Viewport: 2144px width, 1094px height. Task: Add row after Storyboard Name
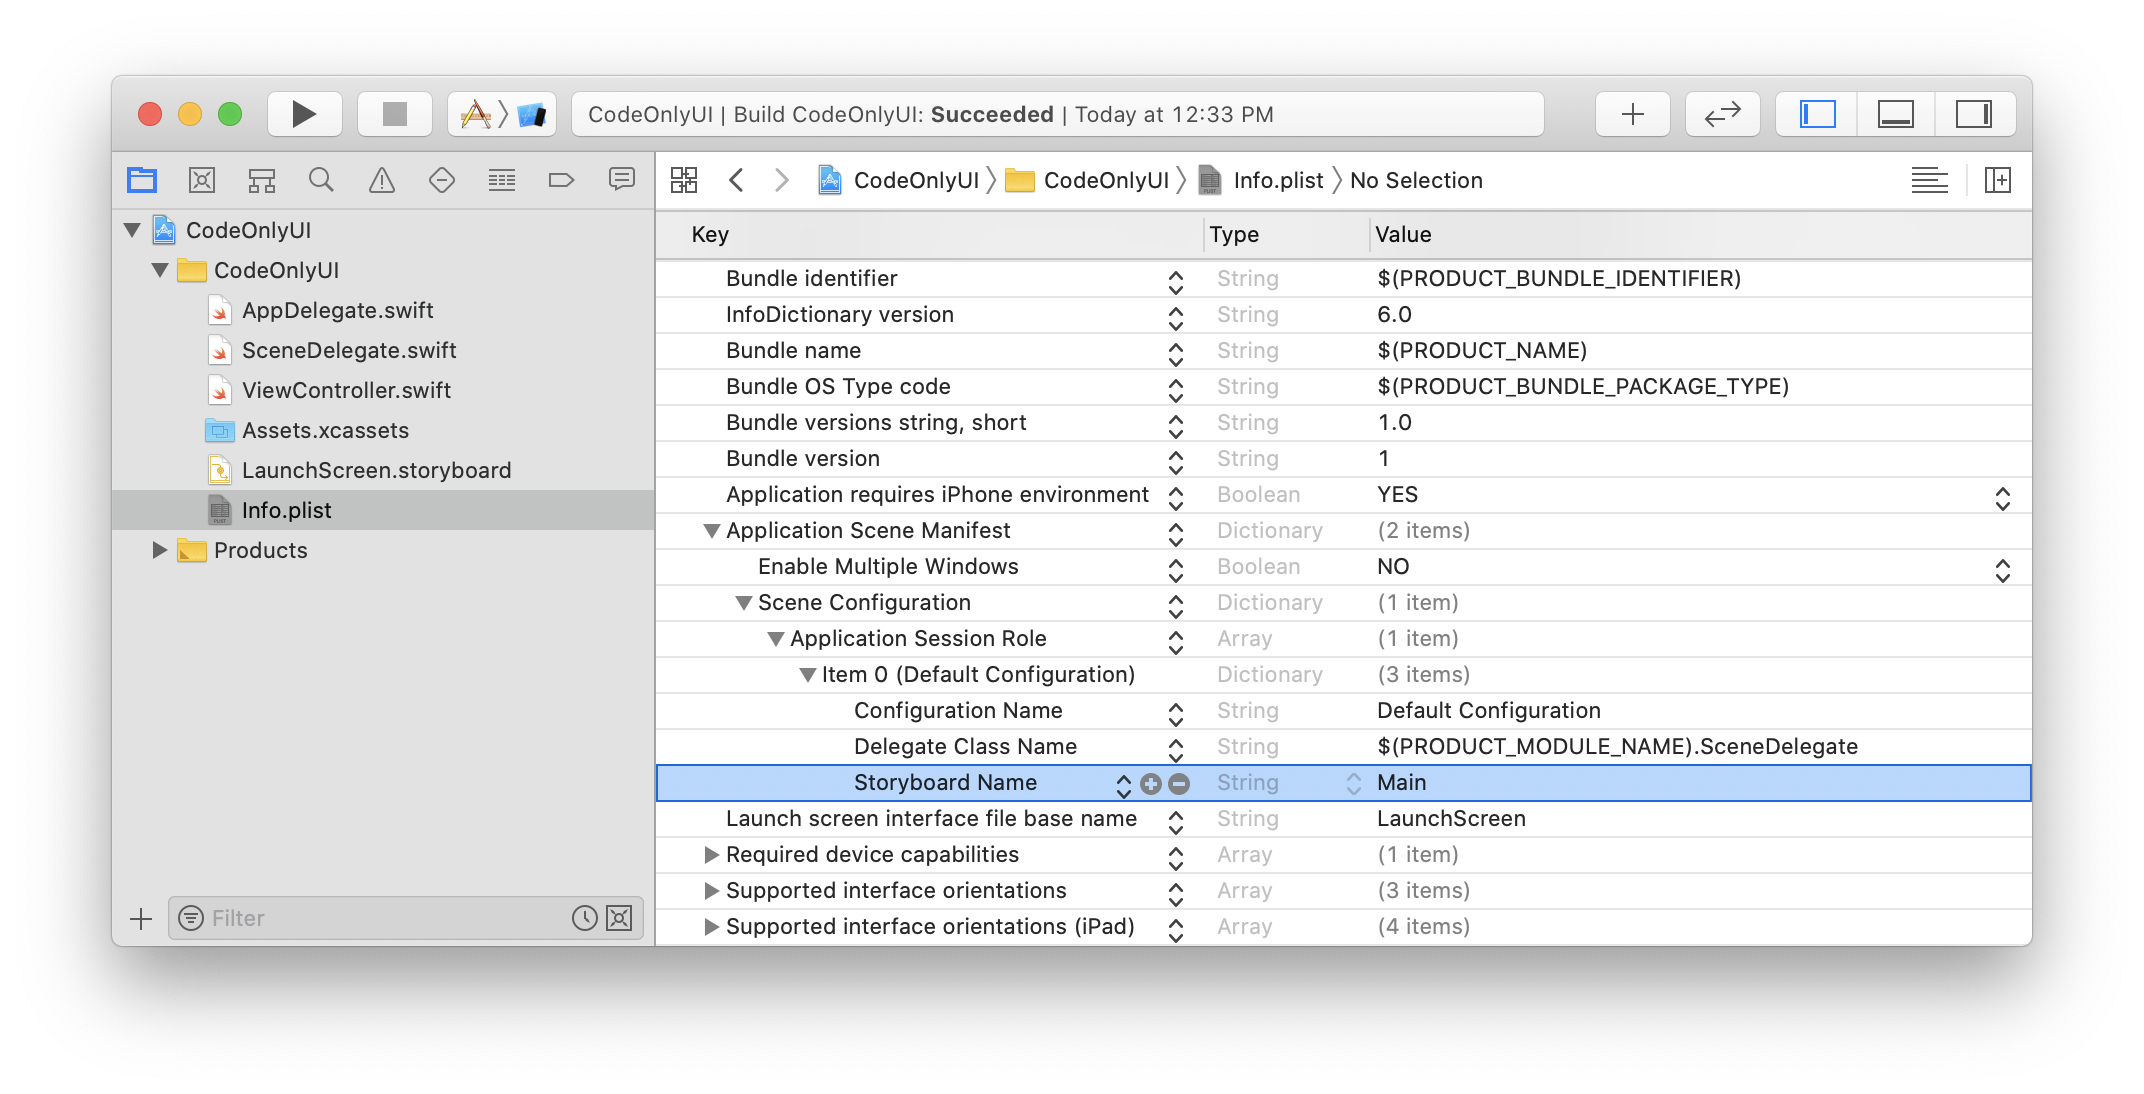pos(1151,784)
